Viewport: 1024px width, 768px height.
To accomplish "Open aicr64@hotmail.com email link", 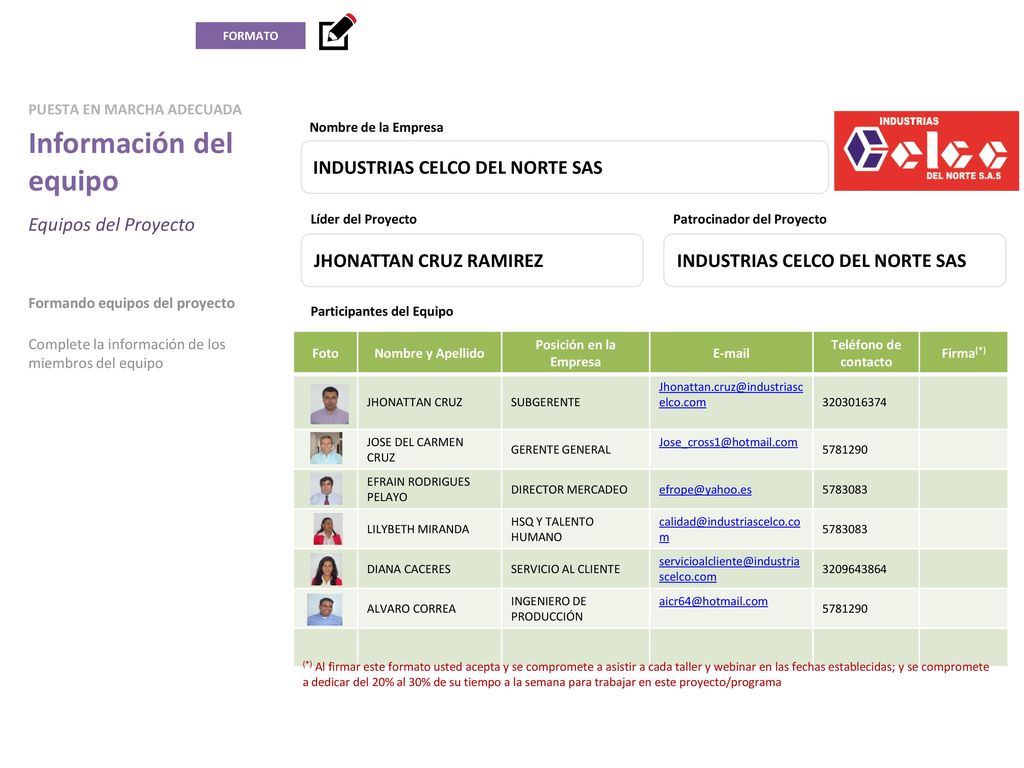I will tap(713, 601).
